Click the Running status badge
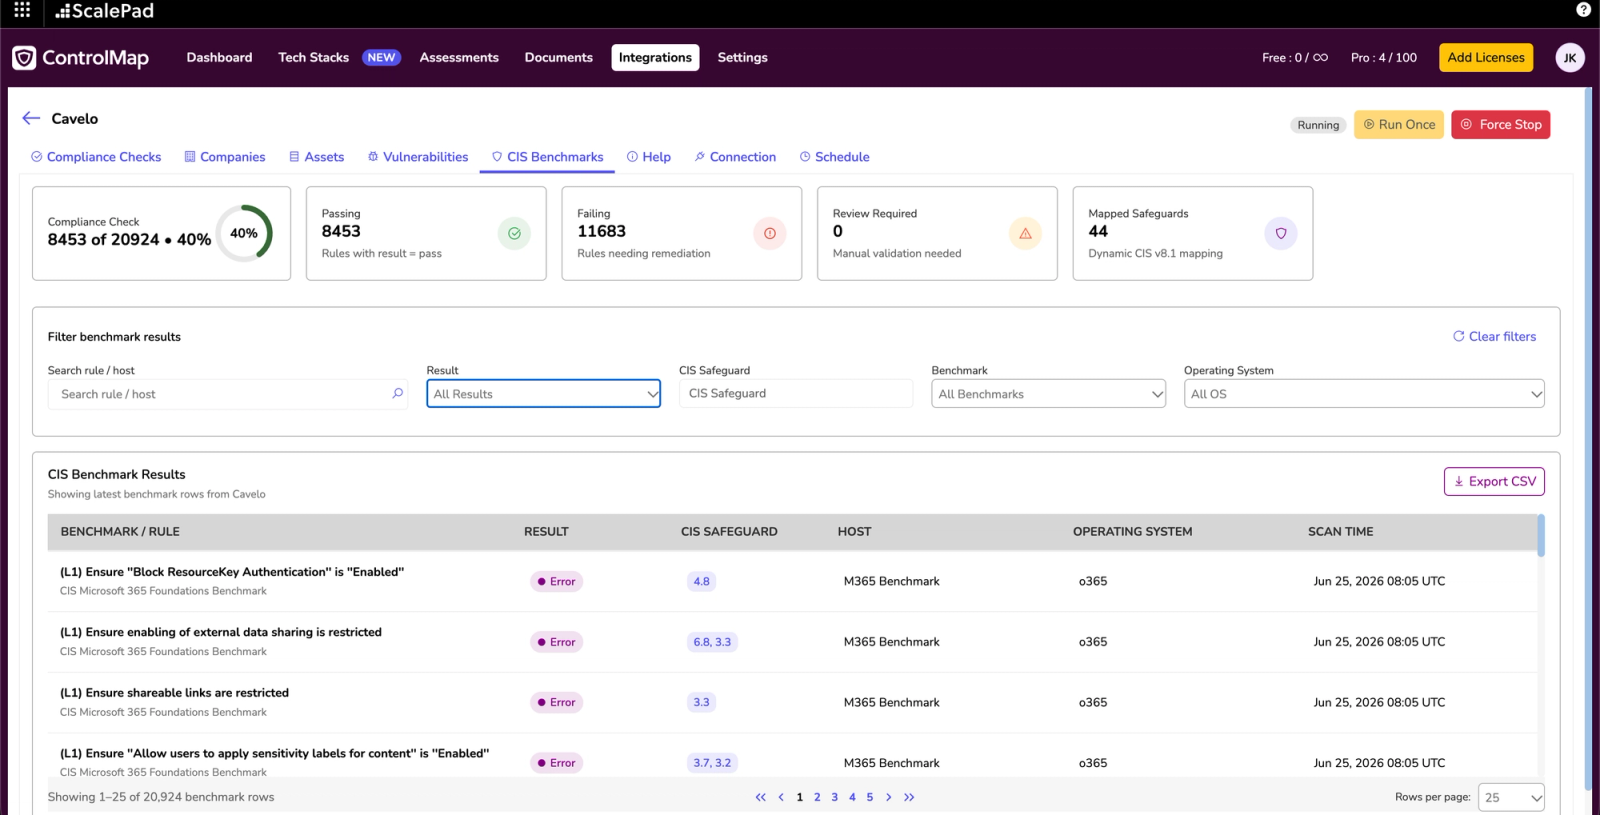This screenshot has height=815, width=1600. pyautogui.click(x=1318, y=125)
